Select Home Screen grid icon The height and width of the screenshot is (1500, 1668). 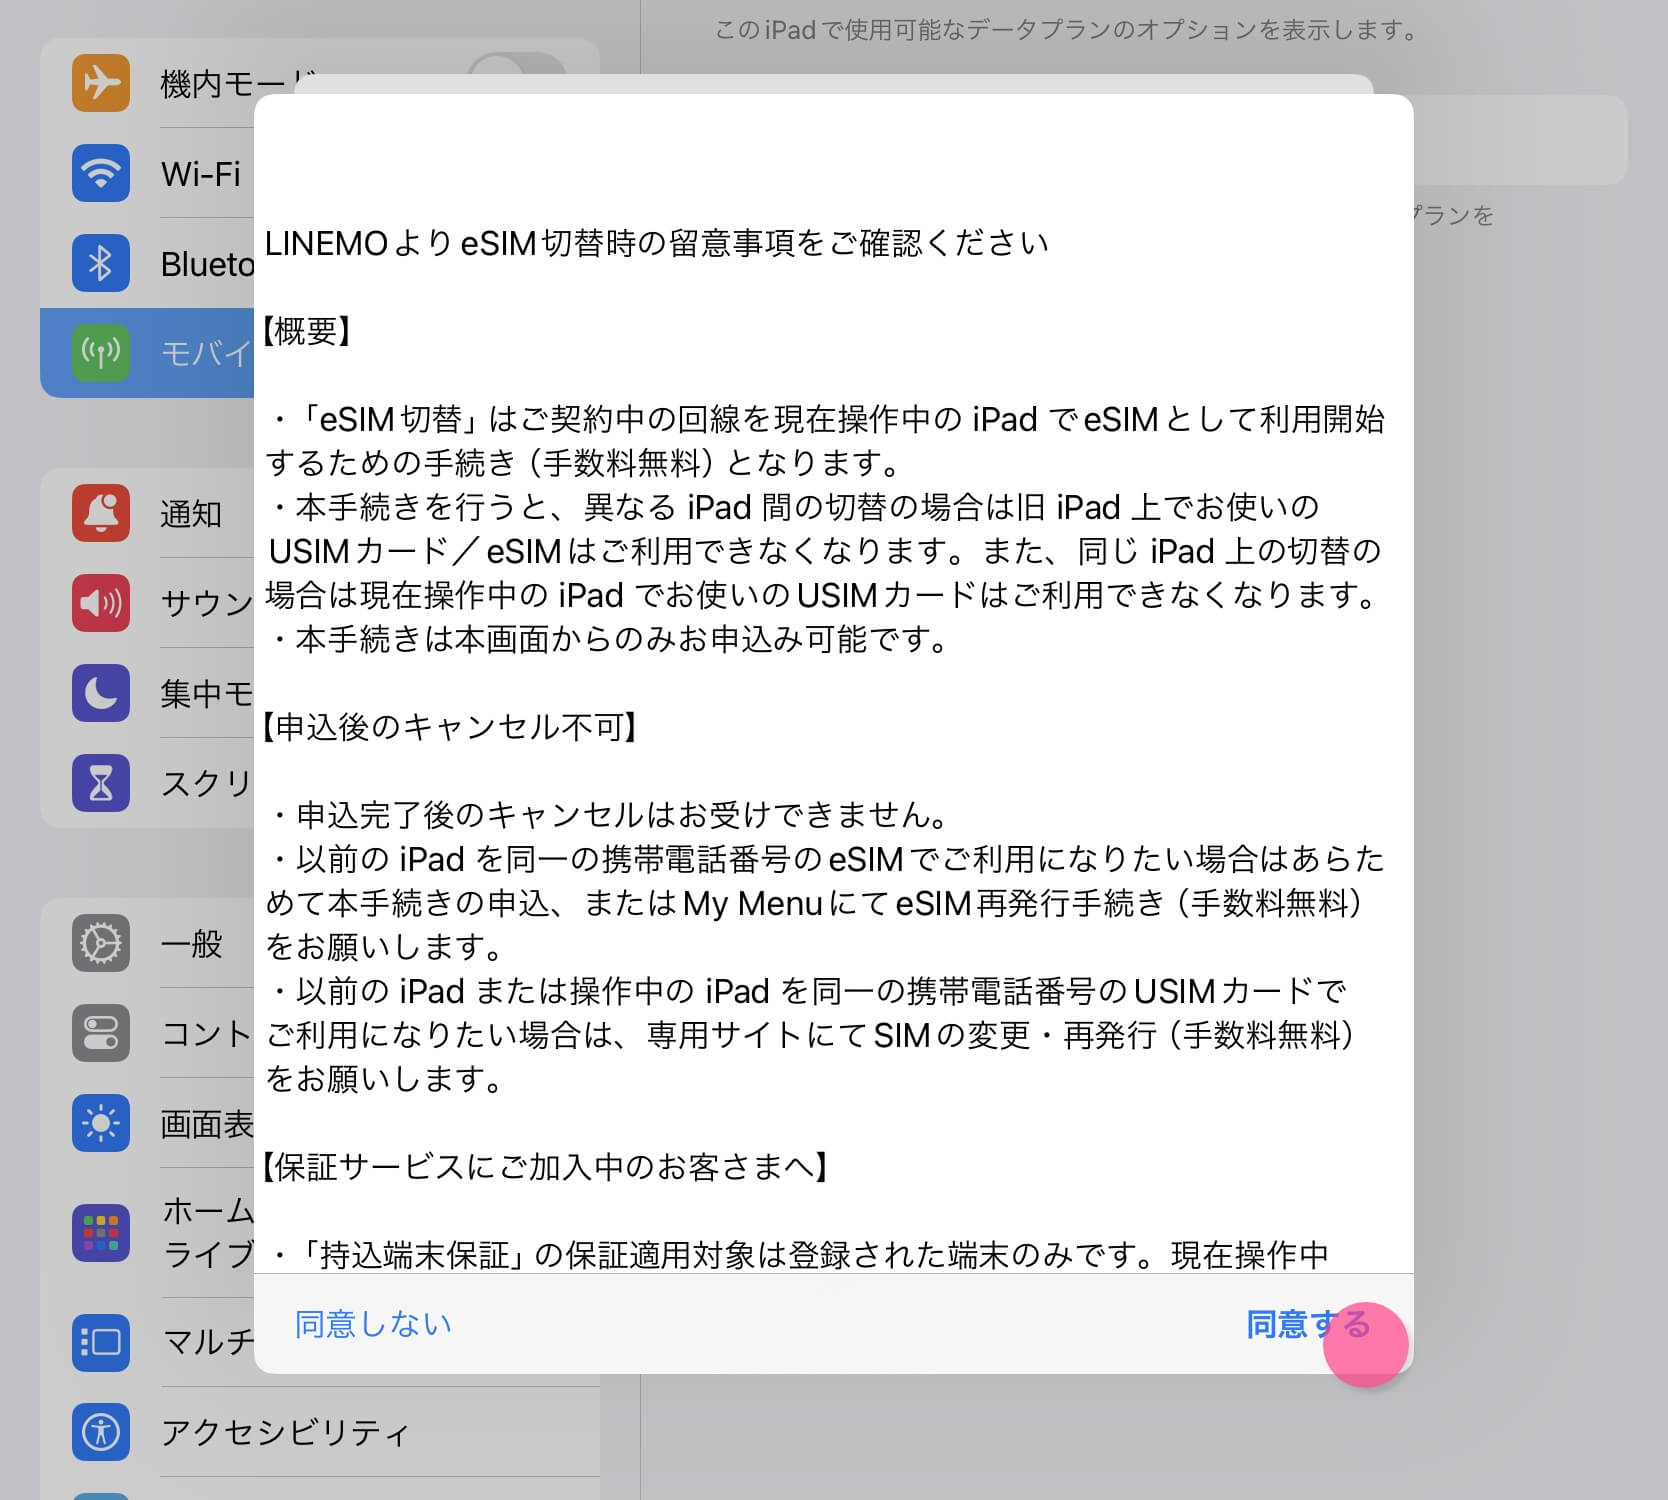click(x=101, y=1233)
